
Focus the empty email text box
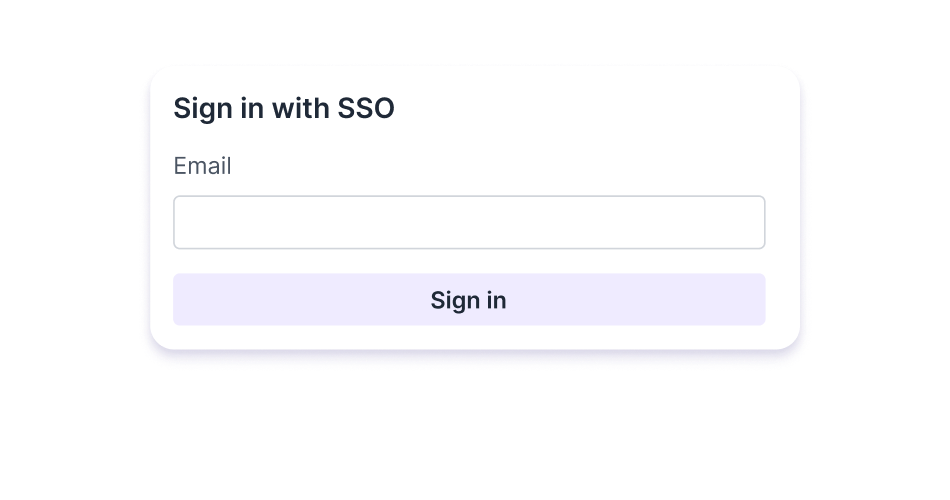point(469,222)
